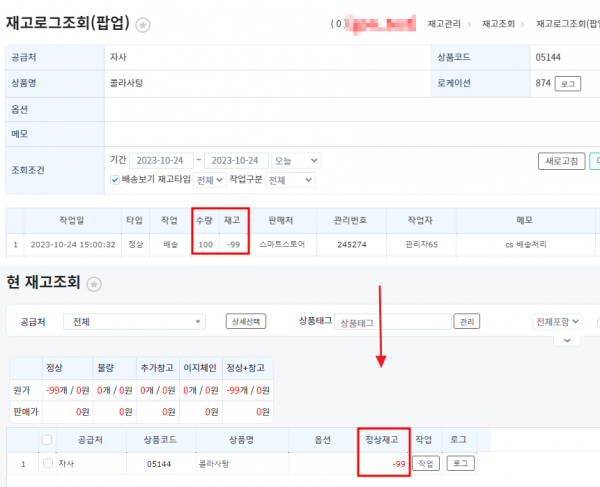Expand the 공급처 전체 dropdown
This screenshot has width=600, height=487.
[137, 322]
